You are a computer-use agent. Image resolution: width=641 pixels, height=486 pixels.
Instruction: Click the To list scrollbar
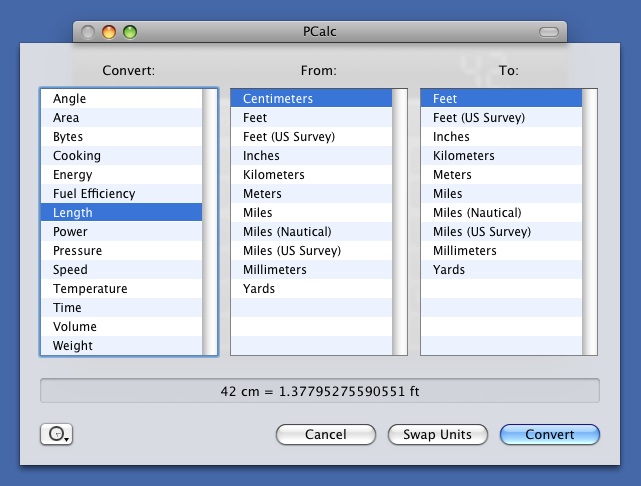pos(590,222)
